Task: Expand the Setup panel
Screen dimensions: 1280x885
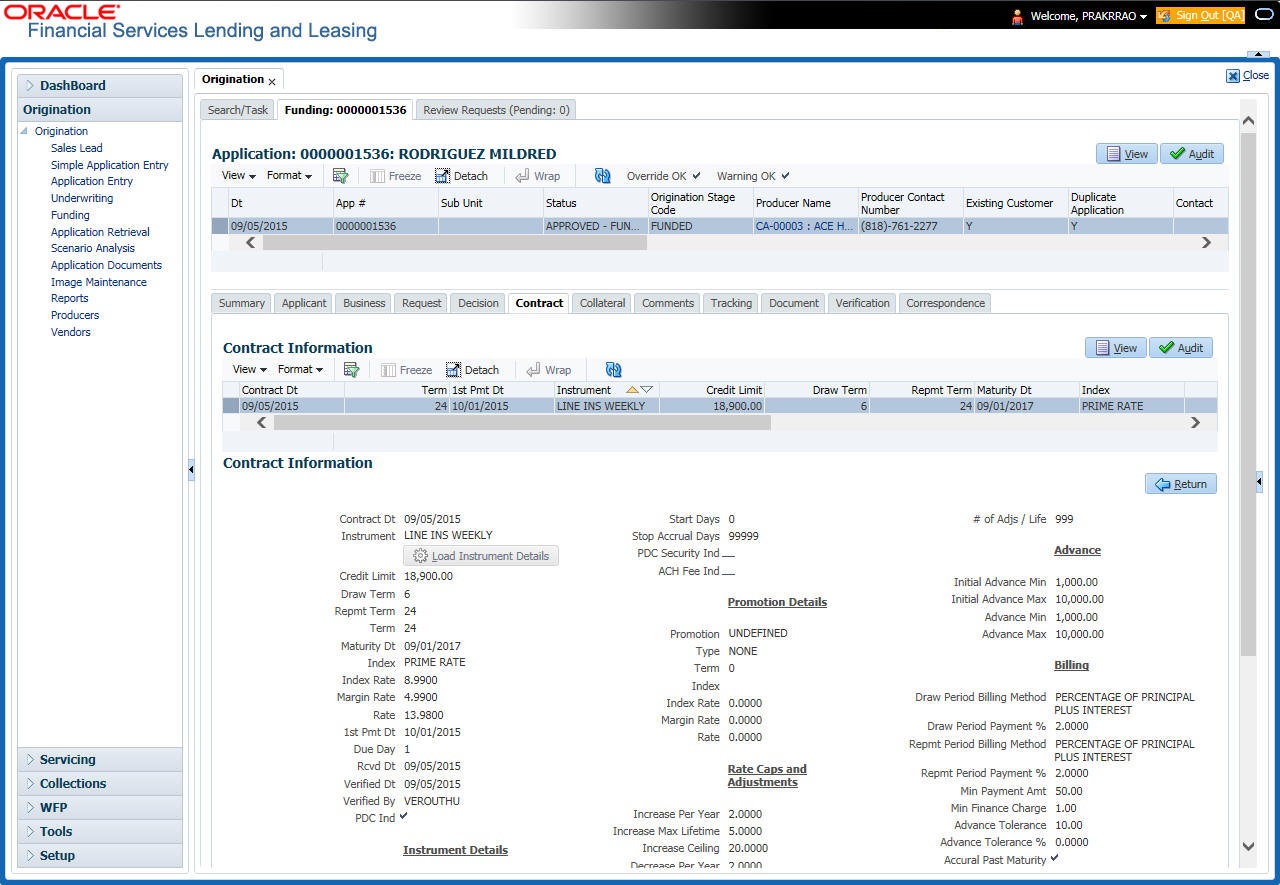Action: tap(100, 856)
